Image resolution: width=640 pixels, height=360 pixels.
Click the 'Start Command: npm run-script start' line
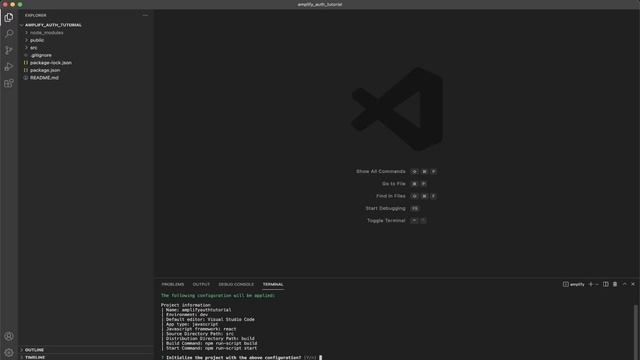(211, 348)
